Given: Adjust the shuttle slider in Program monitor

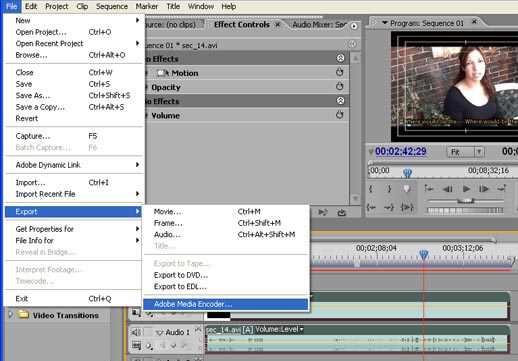Looking at the screenshot, I should 466,201.
